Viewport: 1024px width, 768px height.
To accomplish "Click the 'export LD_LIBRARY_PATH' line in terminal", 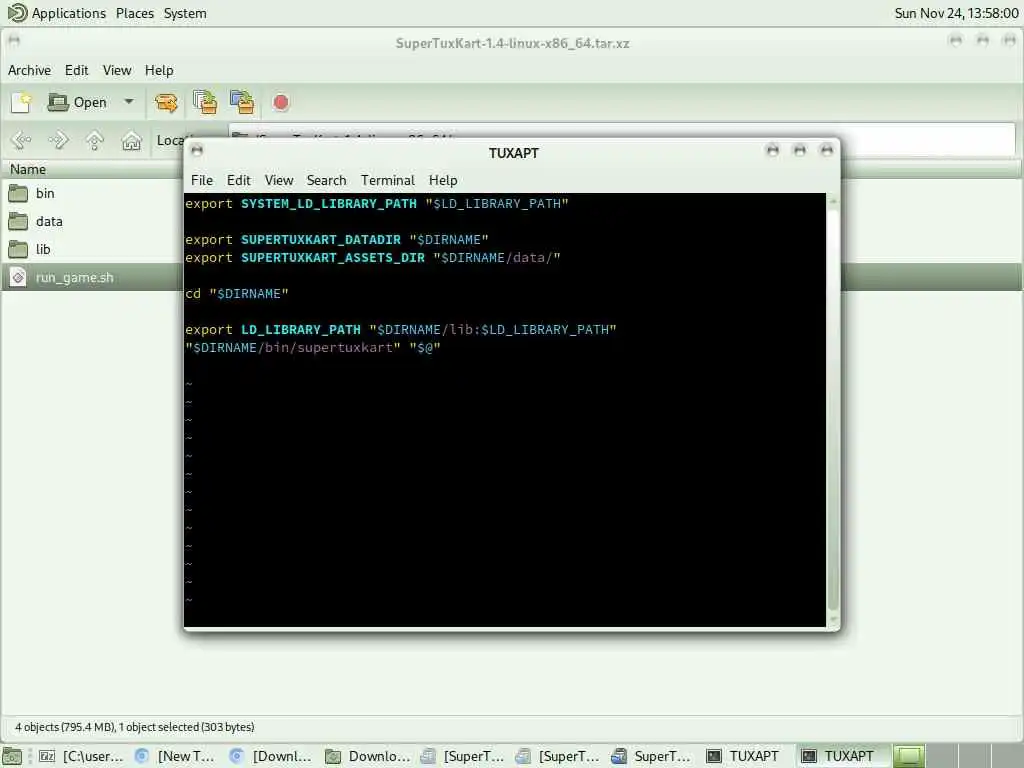I will click(x=400, y=330).
